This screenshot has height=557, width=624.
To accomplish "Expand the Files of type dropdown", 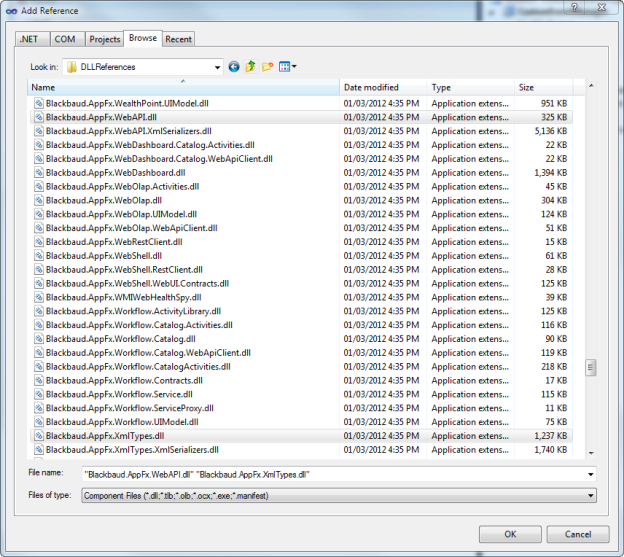I will [x=591, y=496].
